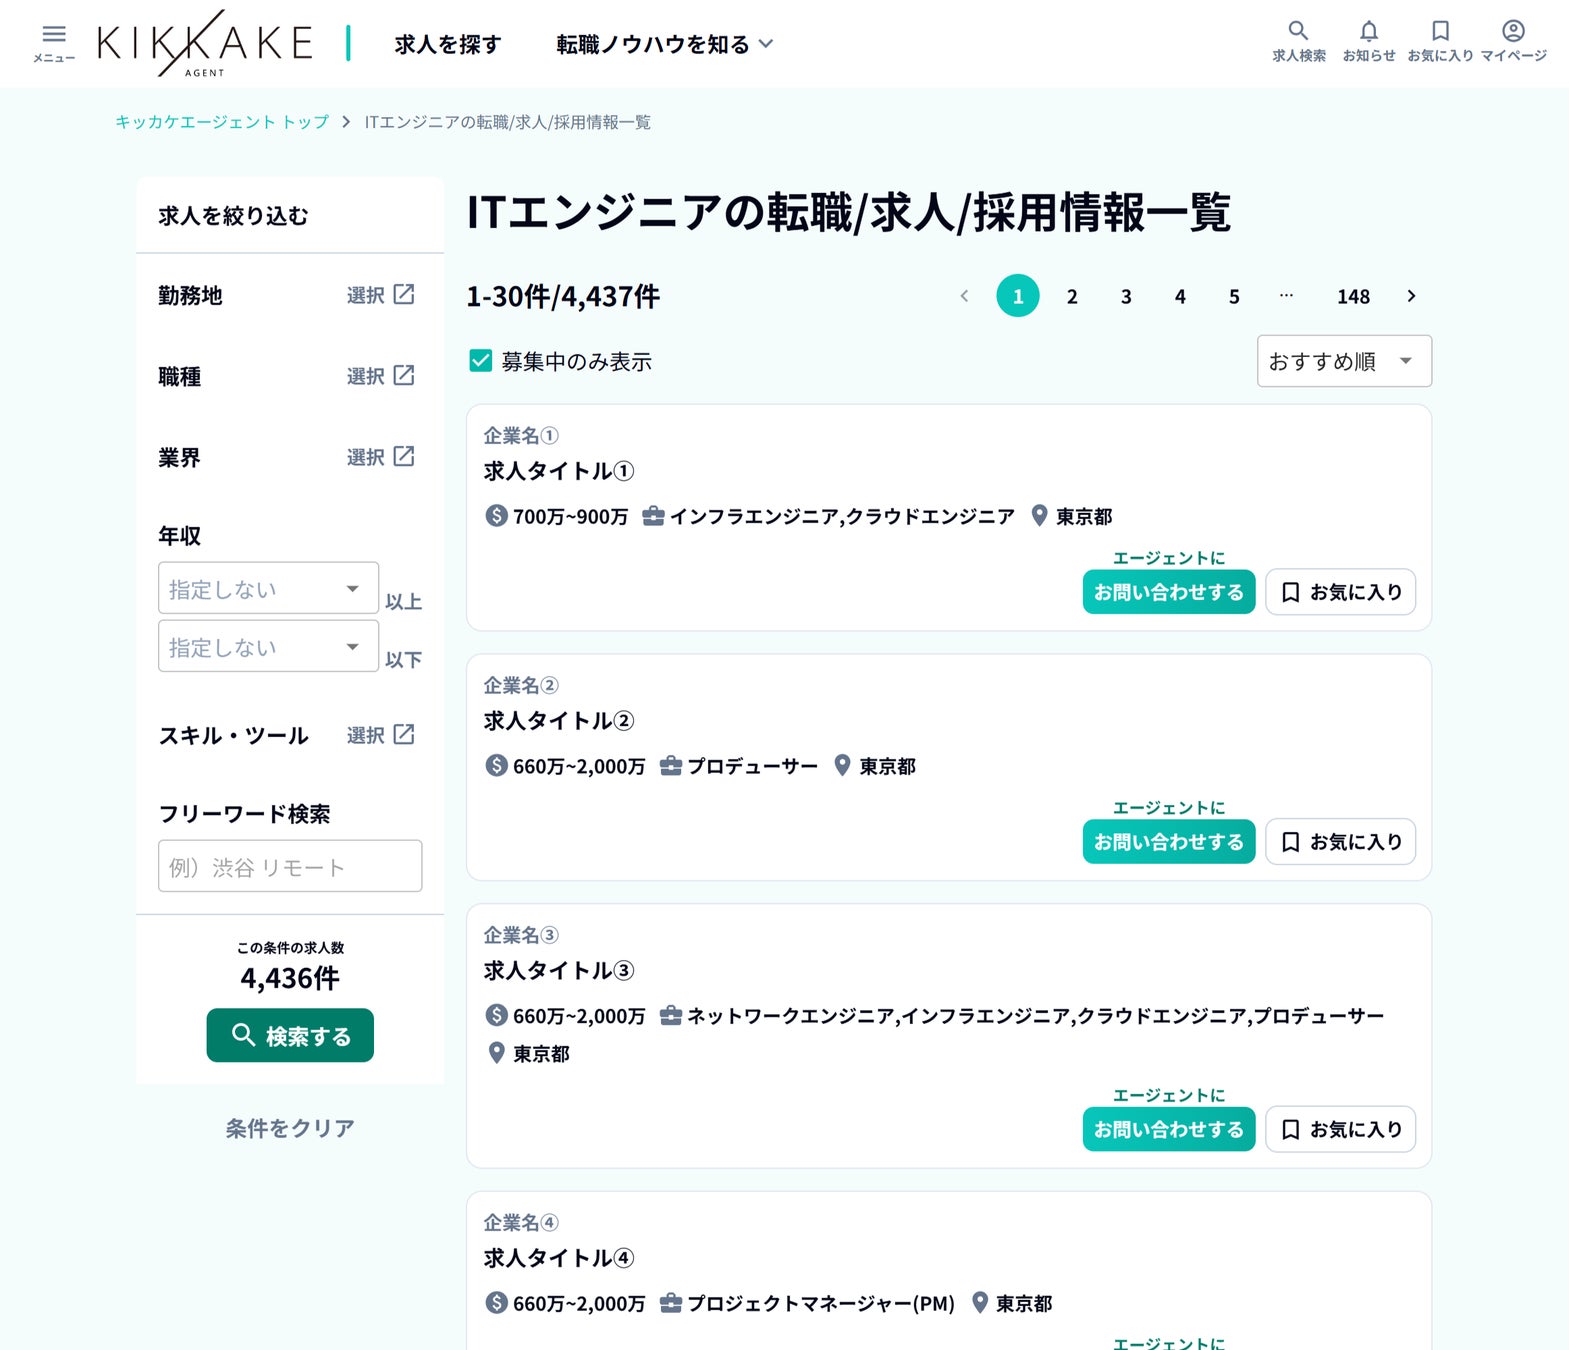Click the KIKKAKE Agent logo
This screenshot has height=1350, width=1569.
point(205,44)
